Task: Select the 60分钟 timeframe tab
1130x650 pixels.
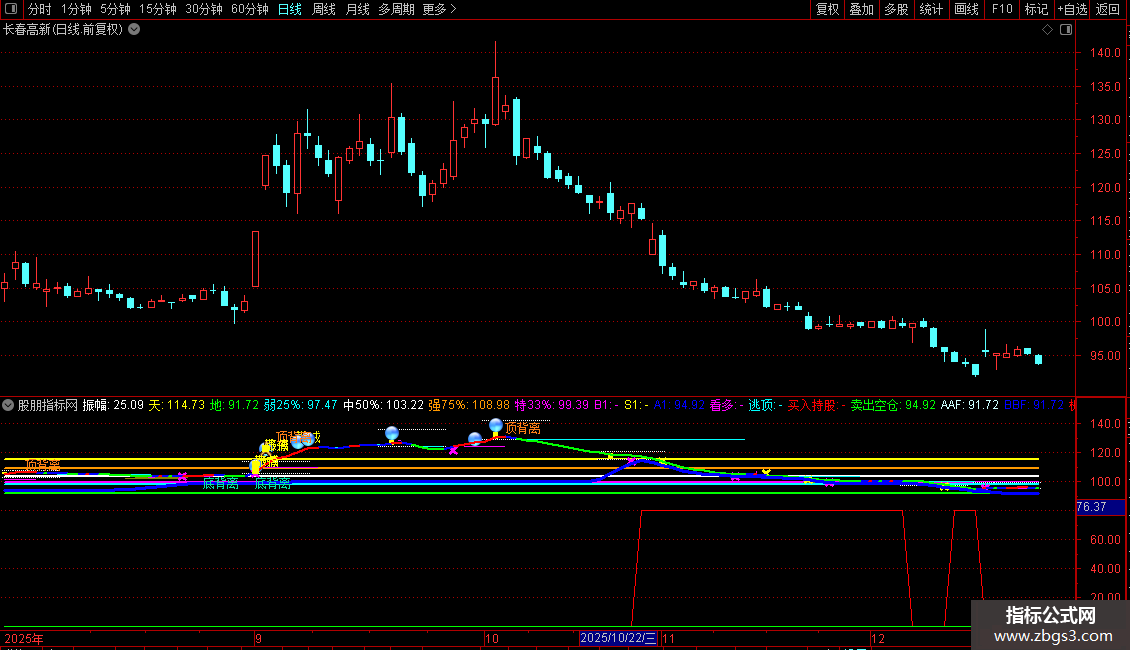Action: click(249, 9)
